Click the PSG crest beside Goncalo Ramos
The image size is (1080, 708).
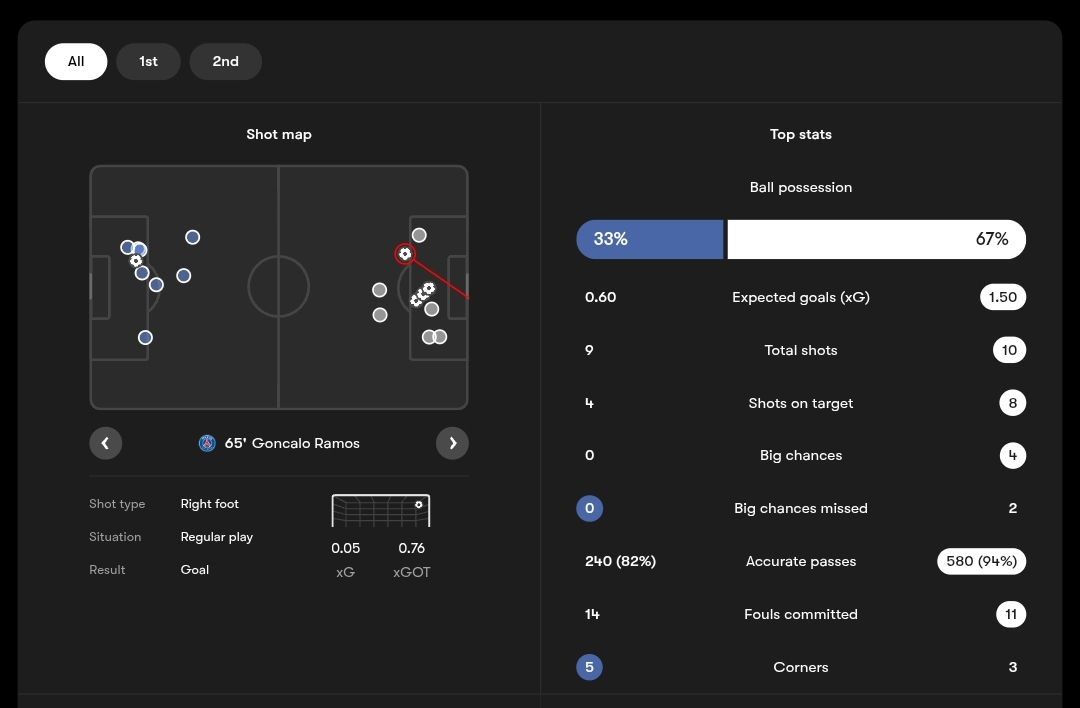(207, 443)
